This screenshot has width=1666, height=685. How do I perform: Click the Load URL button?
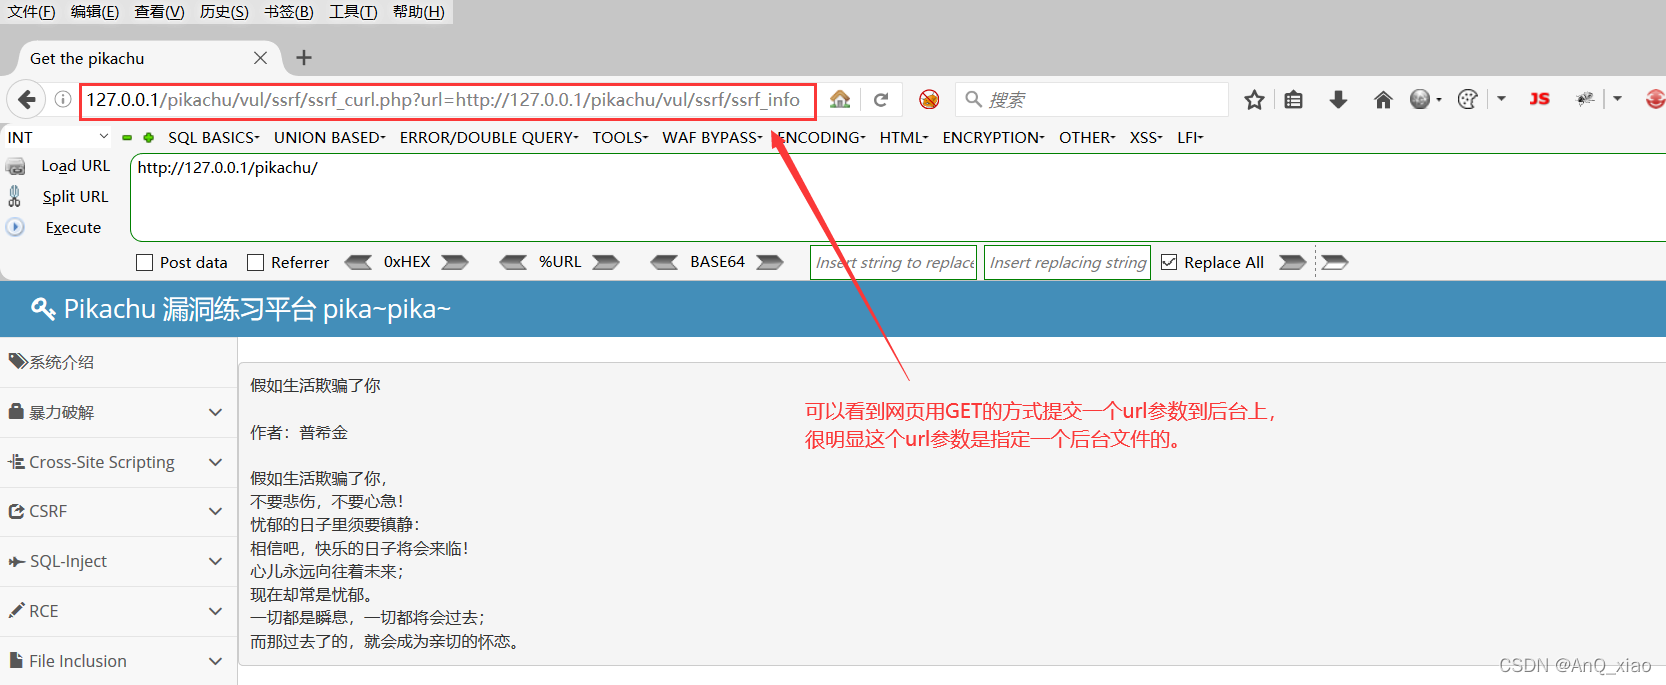click(75, 166)
